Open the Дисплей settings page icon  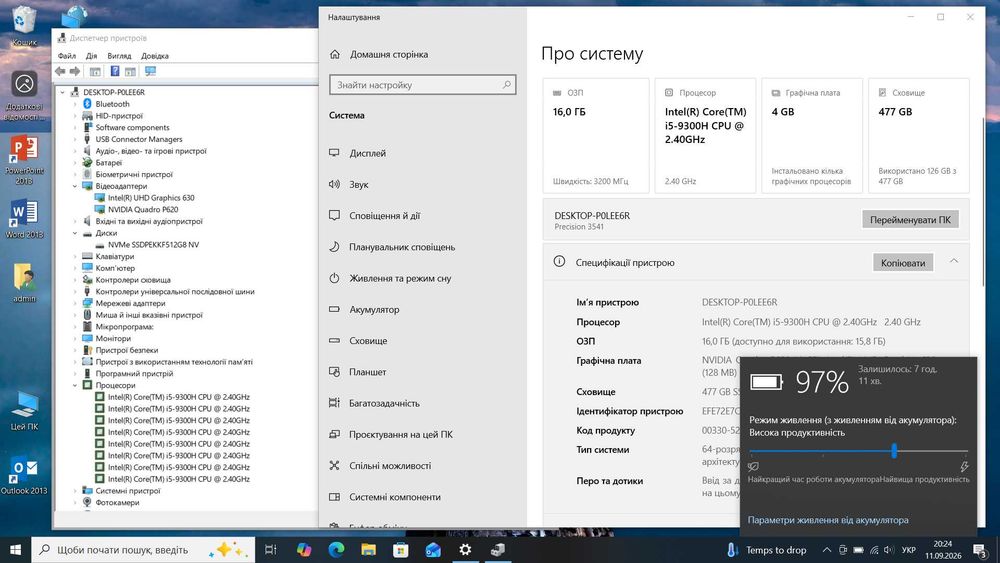[334, 153]
